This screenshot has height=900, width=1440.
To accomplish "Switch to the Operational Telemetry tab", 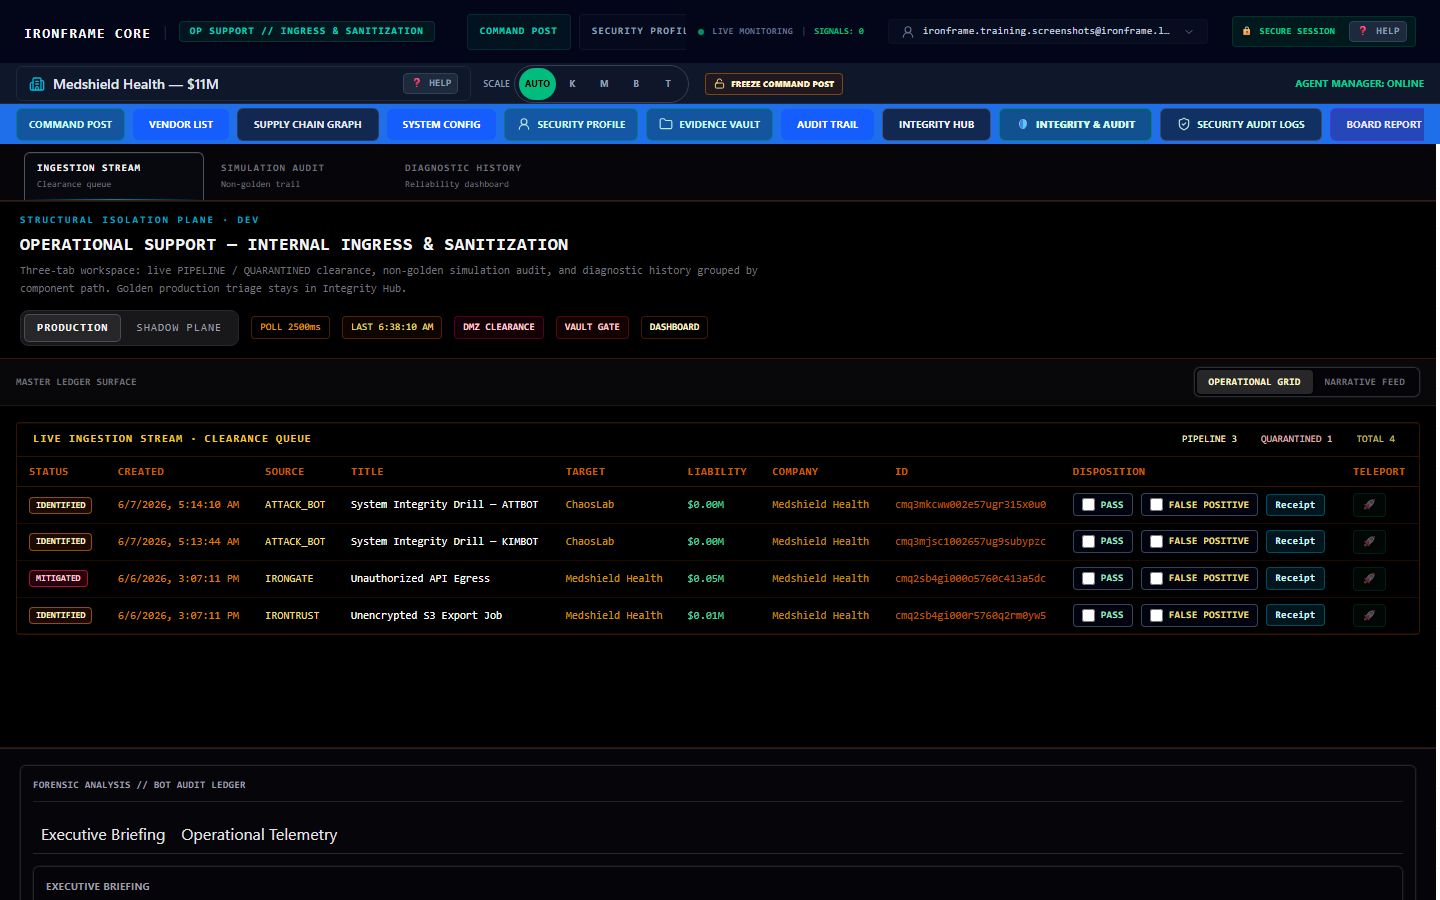I will [259, 835].
